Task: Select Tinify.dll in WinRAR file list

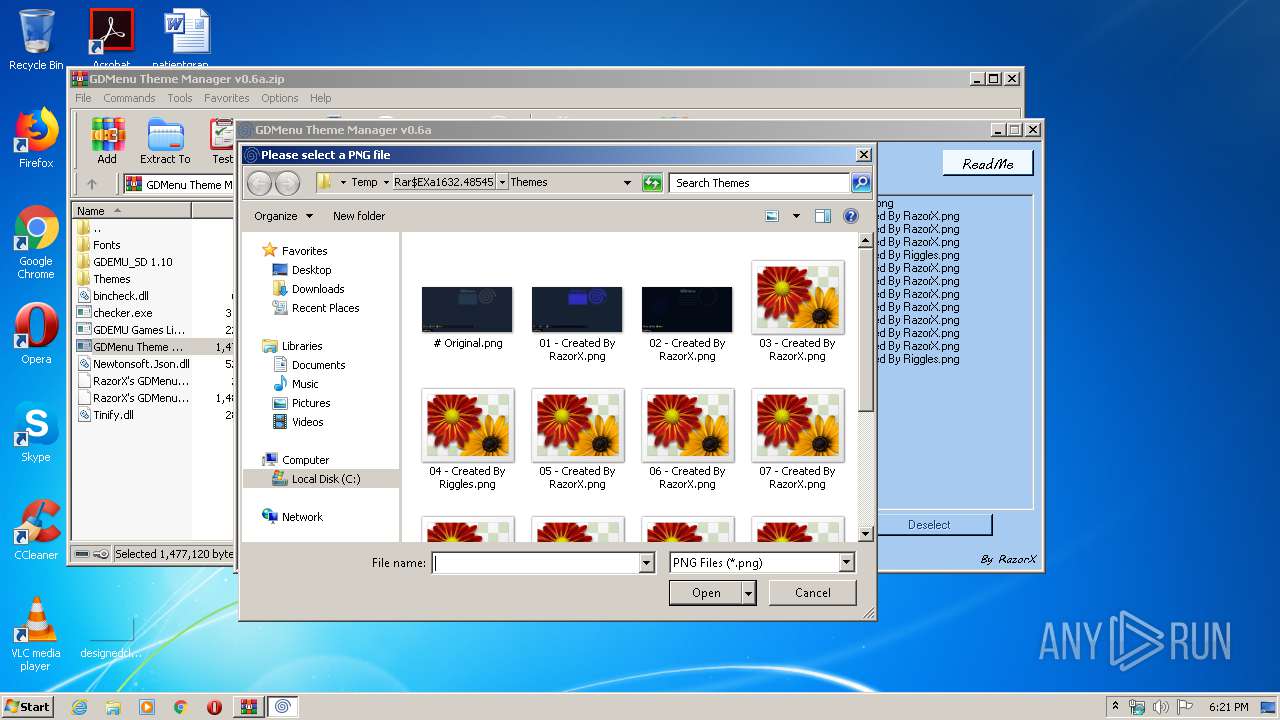Action: click(113, 415)
